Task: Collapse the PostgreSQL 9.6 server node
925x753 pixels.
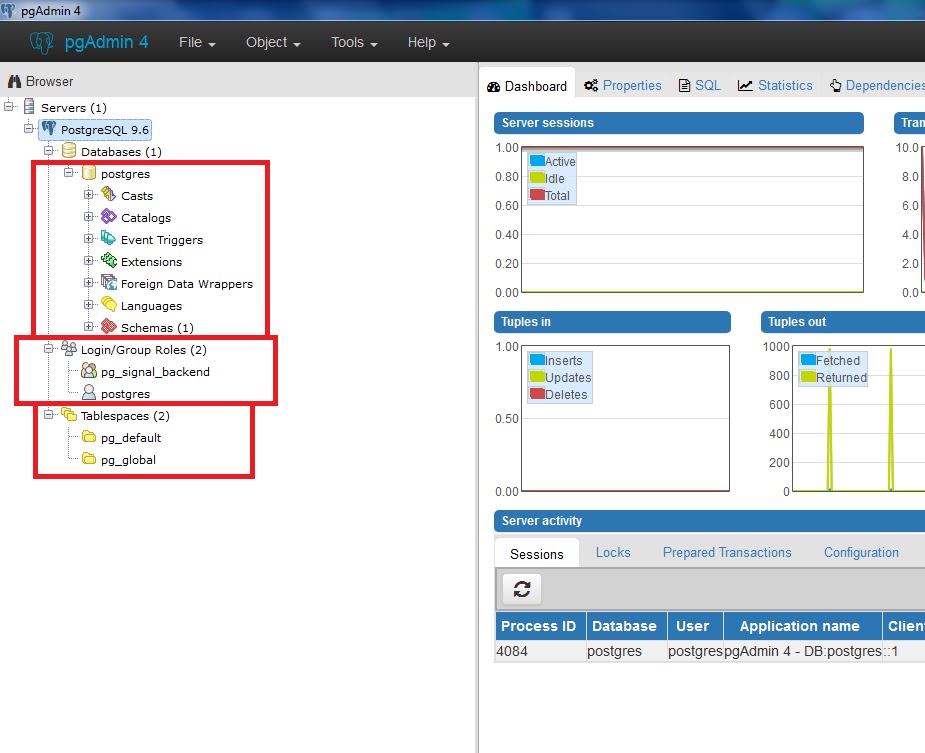Action: [28, 128]
